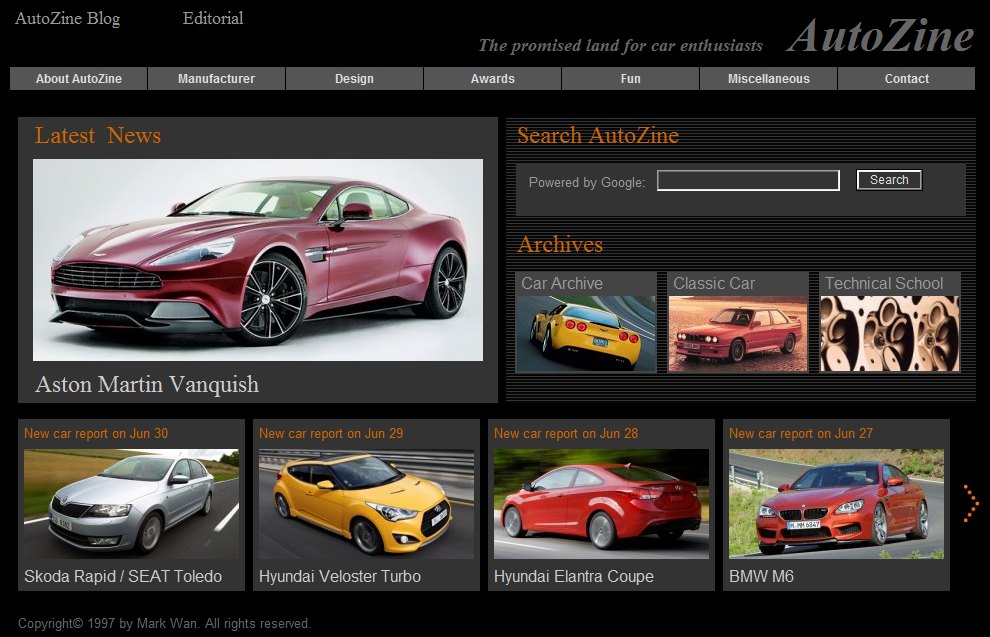
Task: Select New car report on Jun 28
Action: point(566,434)
